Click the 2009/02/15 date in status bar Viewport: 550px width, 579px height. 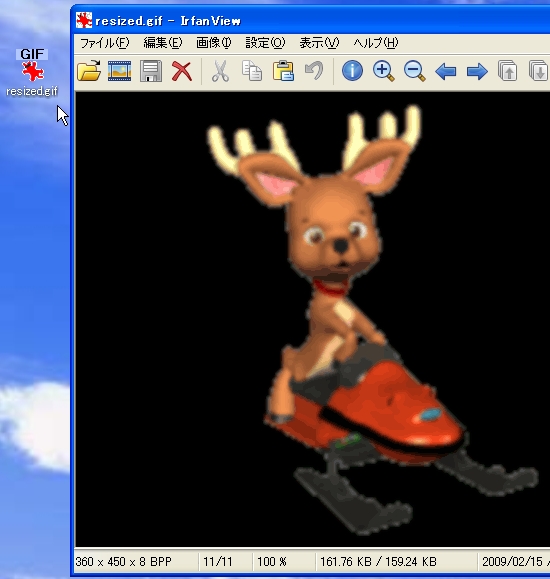pyautogui.click(x=512, y=562)
